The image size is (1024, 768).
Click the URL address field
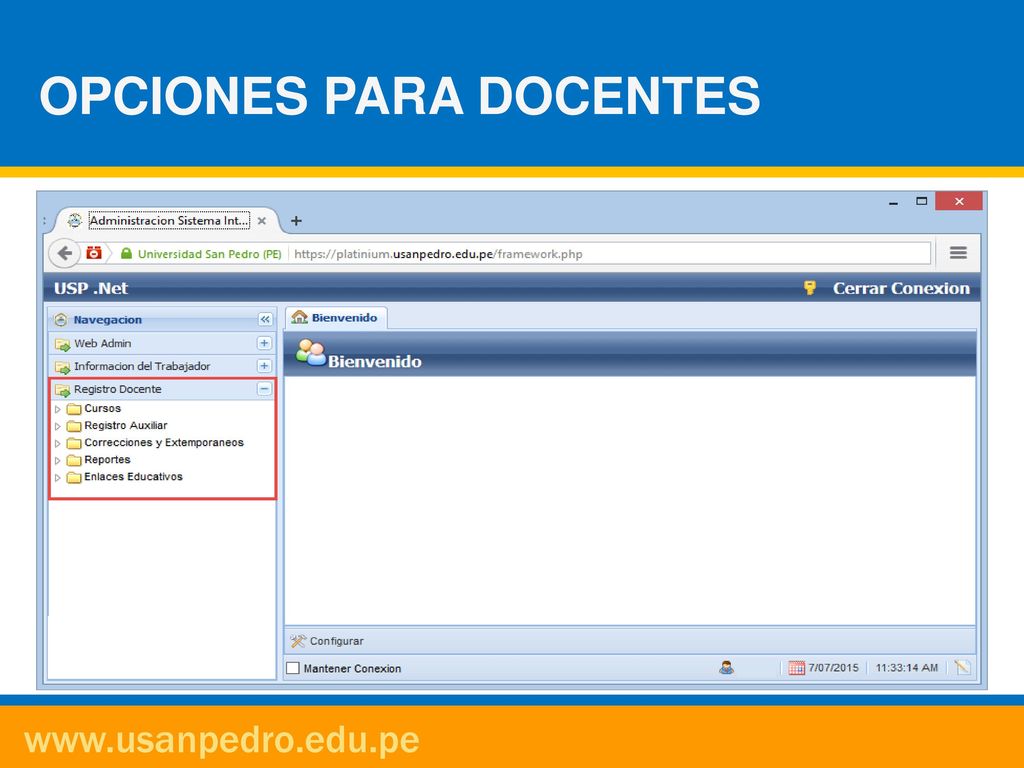point(611,253)
